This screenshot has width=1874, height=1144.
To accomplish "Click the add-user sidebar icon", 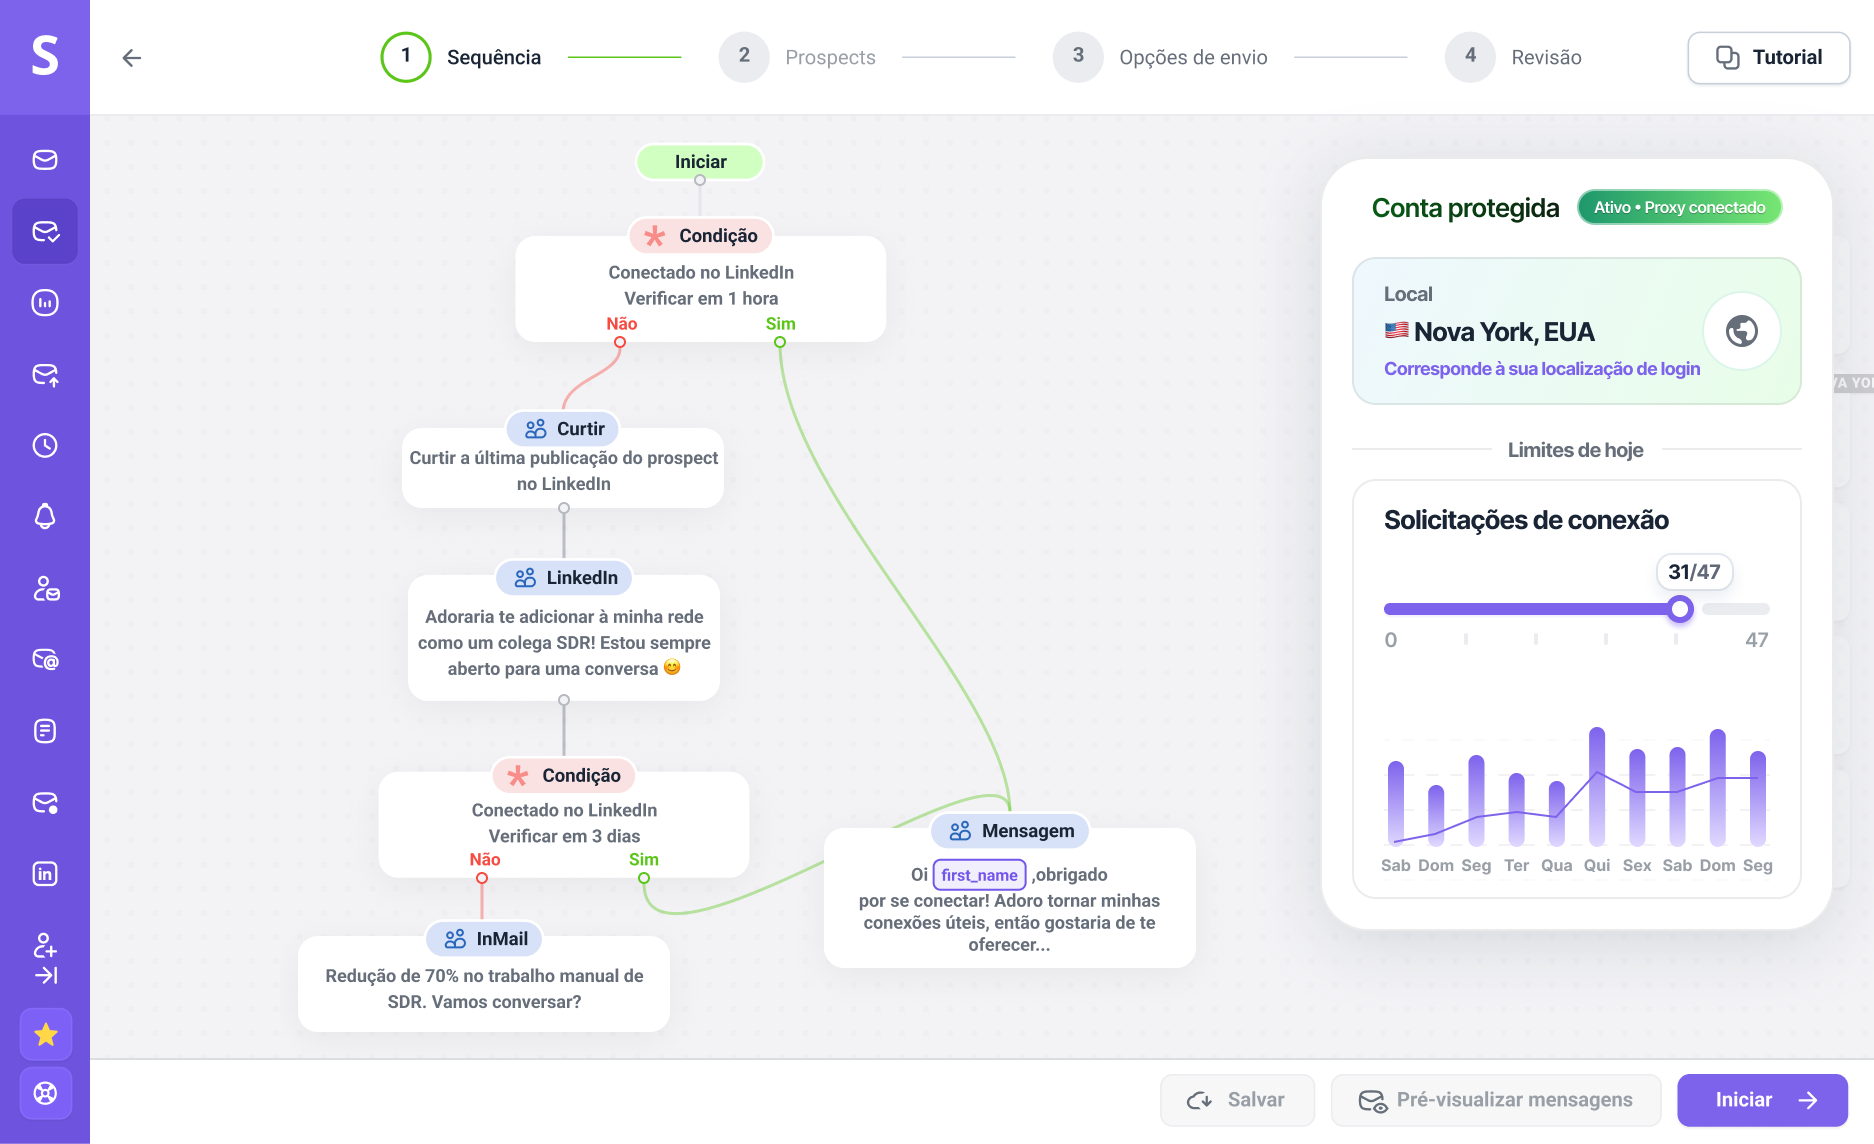I will click(x=45, y=944).
